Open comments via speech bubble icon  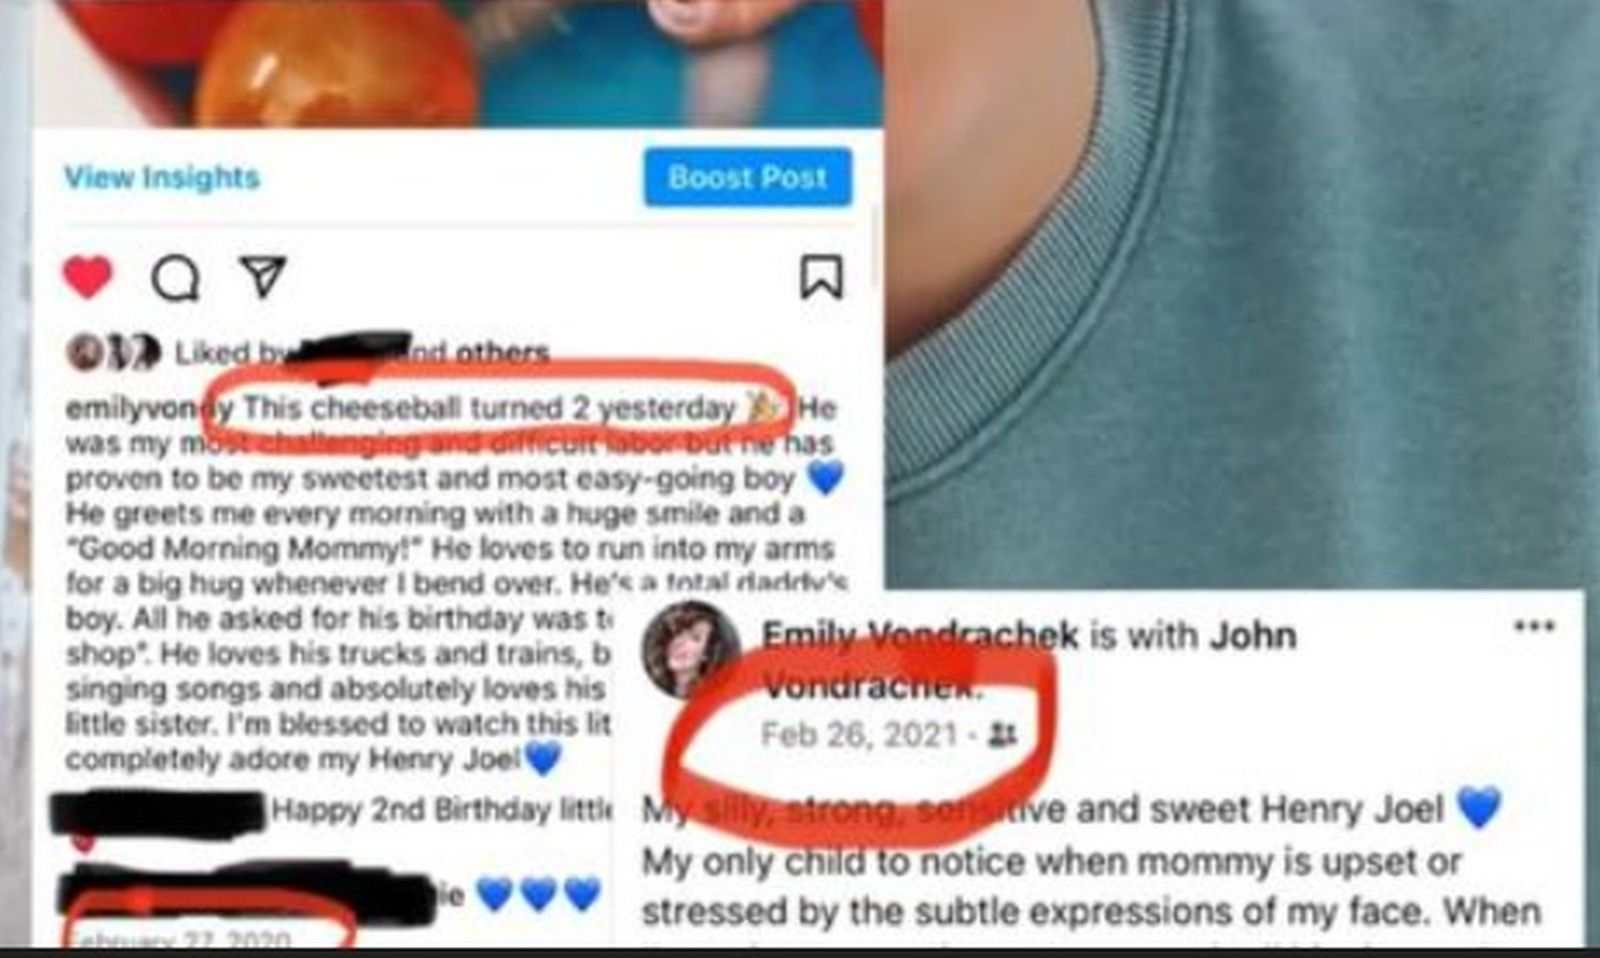coord(175,279)
